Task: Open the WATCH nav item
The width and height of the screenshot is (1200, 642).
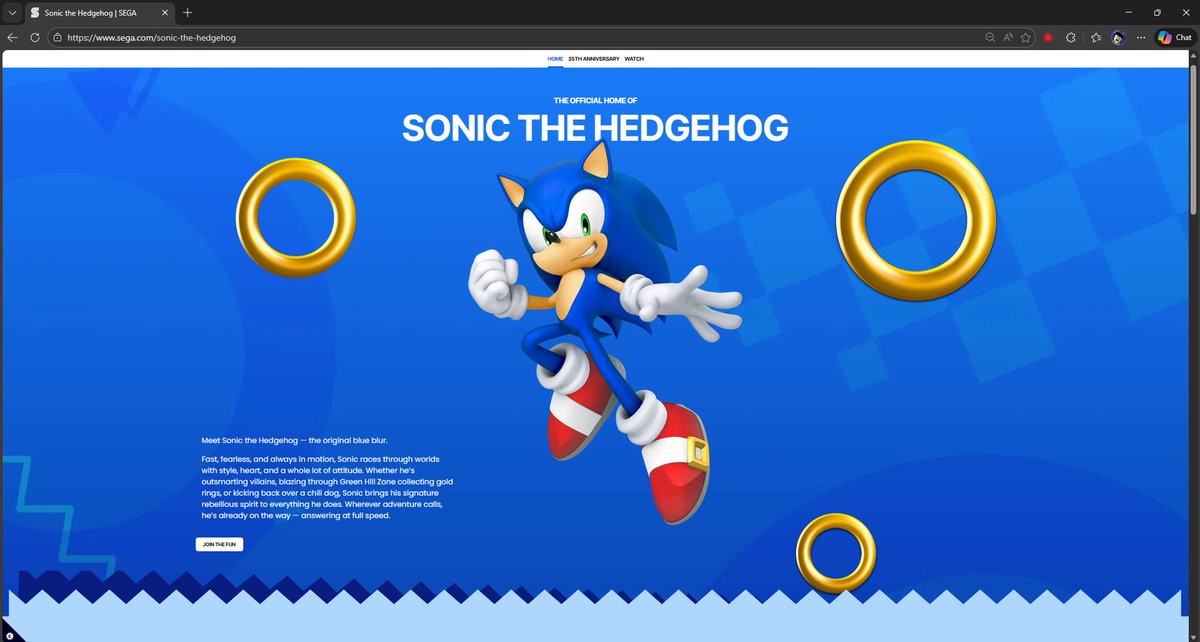Action: [634, 59]
